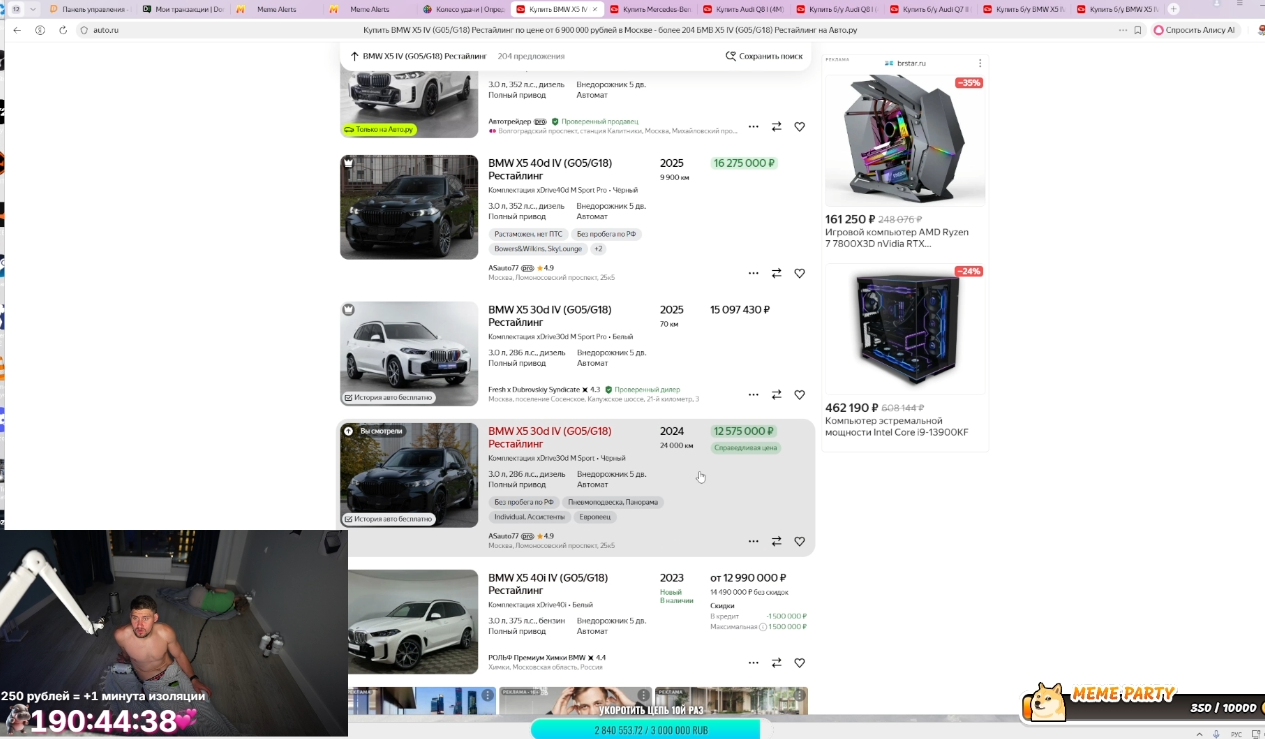This screenshot has height=739, width=1265.
Task: Select the Европеец tag
Action: 595,517
